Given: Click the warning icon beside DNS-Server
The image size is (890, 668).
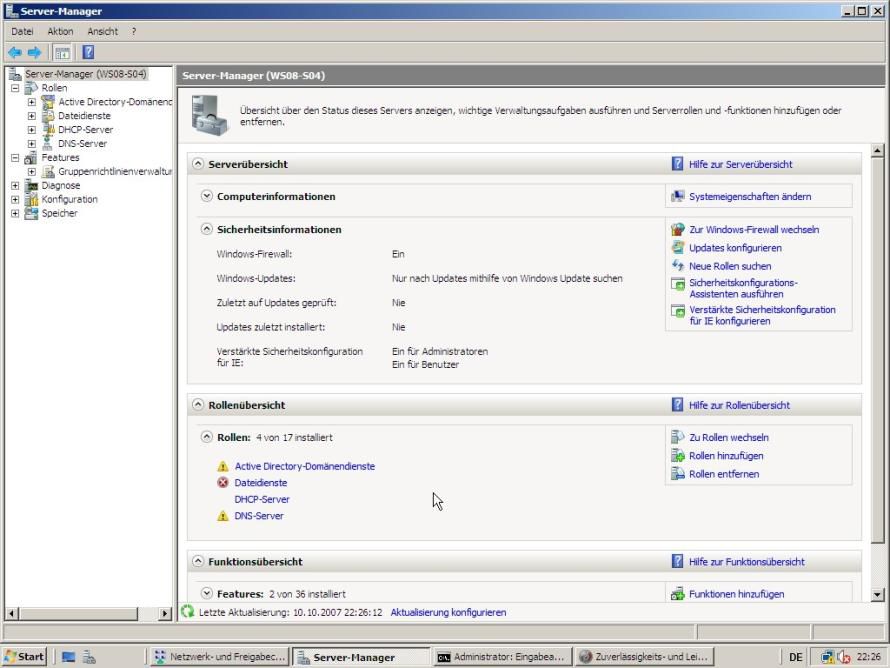Looking at the screenshot, I should (x=223, y=516).
